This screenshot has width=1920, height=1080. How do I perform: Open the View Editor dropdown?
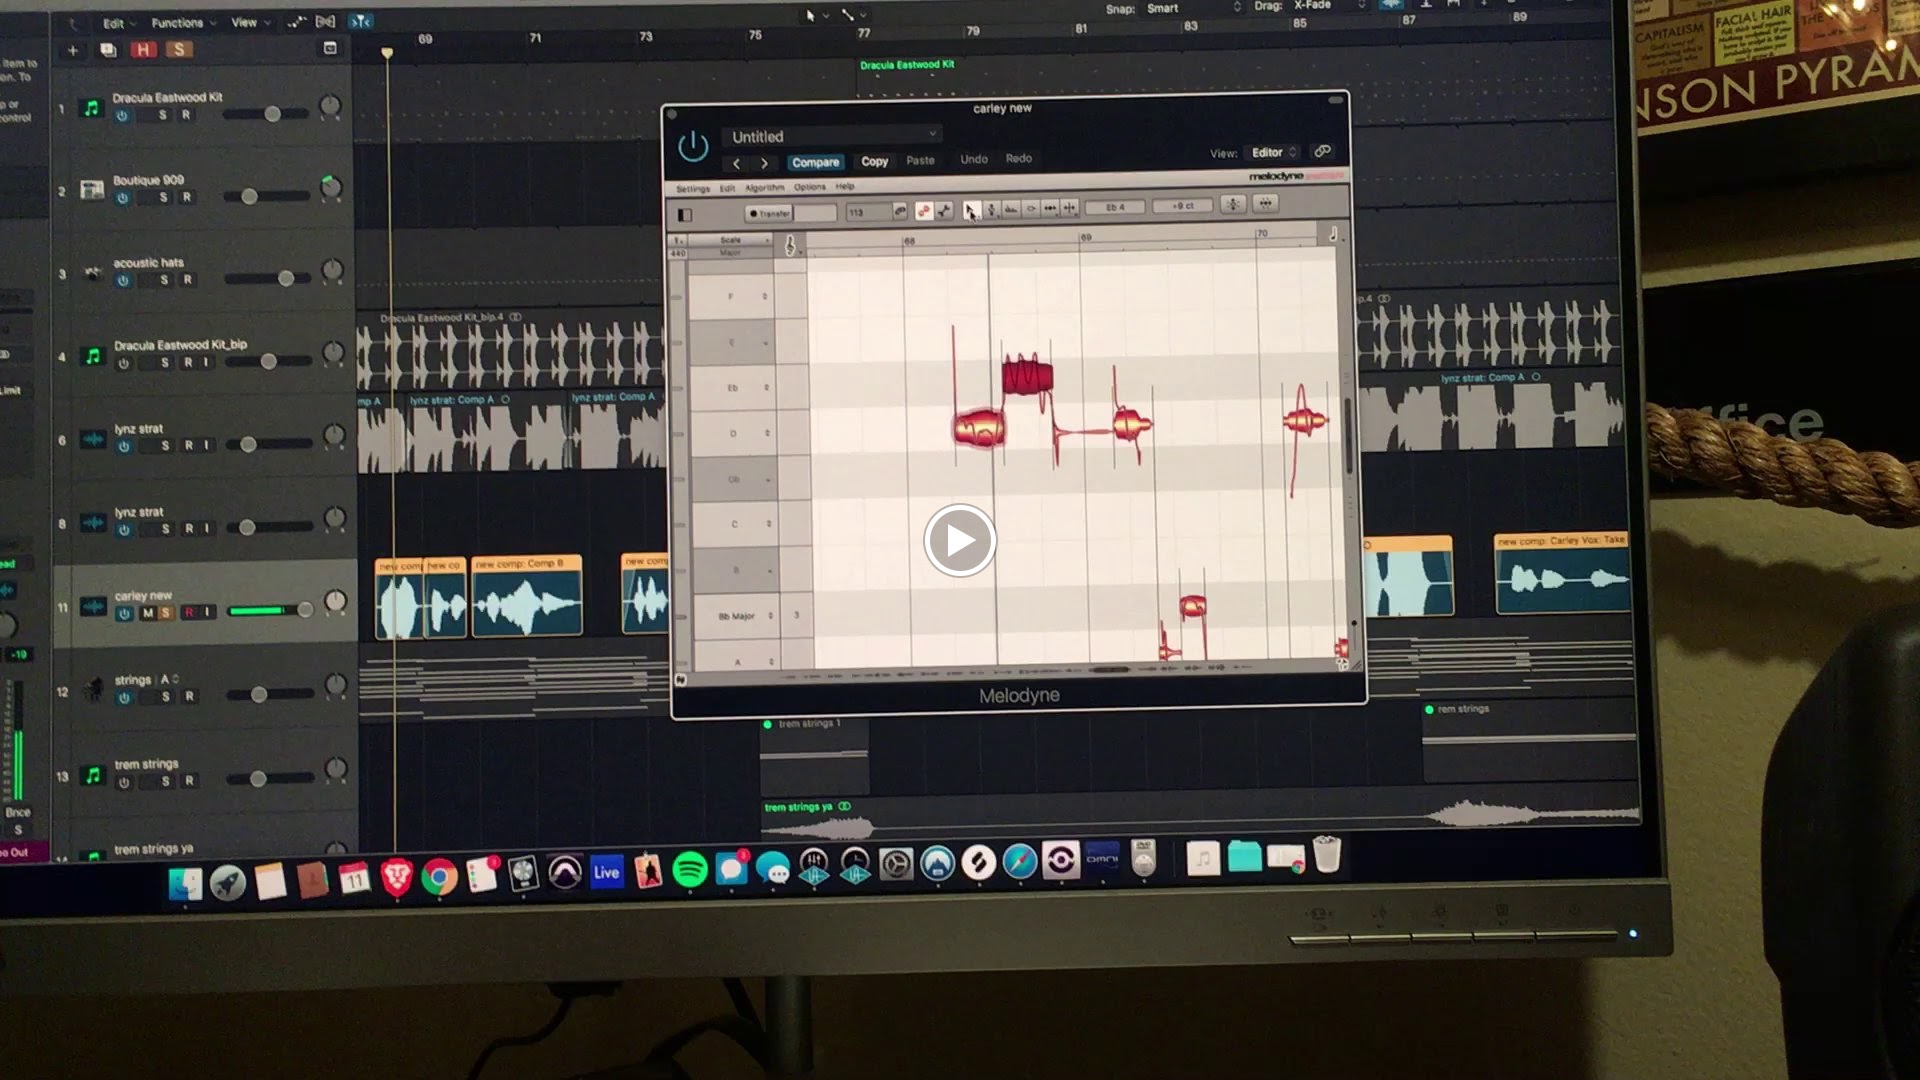pyautogui.click(x=1272, y=152)
